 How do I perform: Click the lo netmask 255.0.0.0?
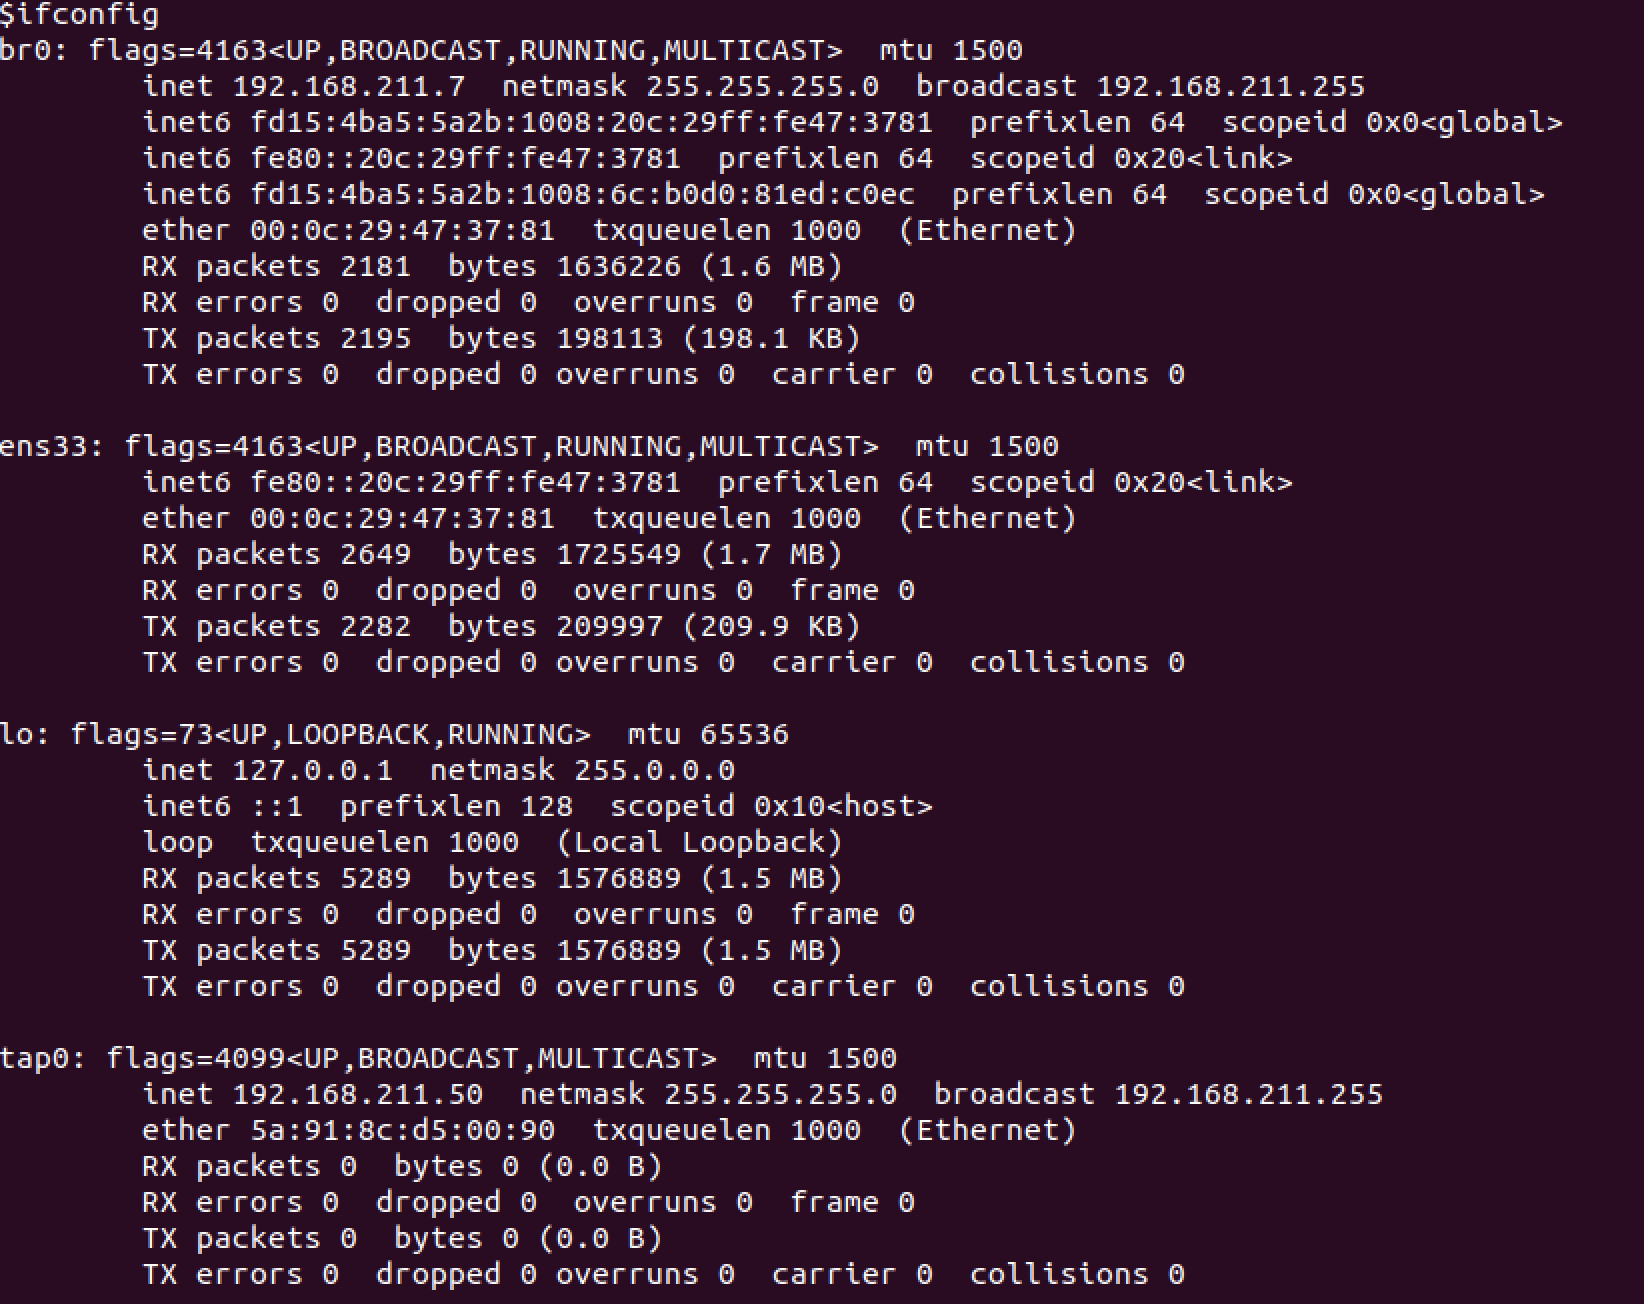click(x=654, y=770)
